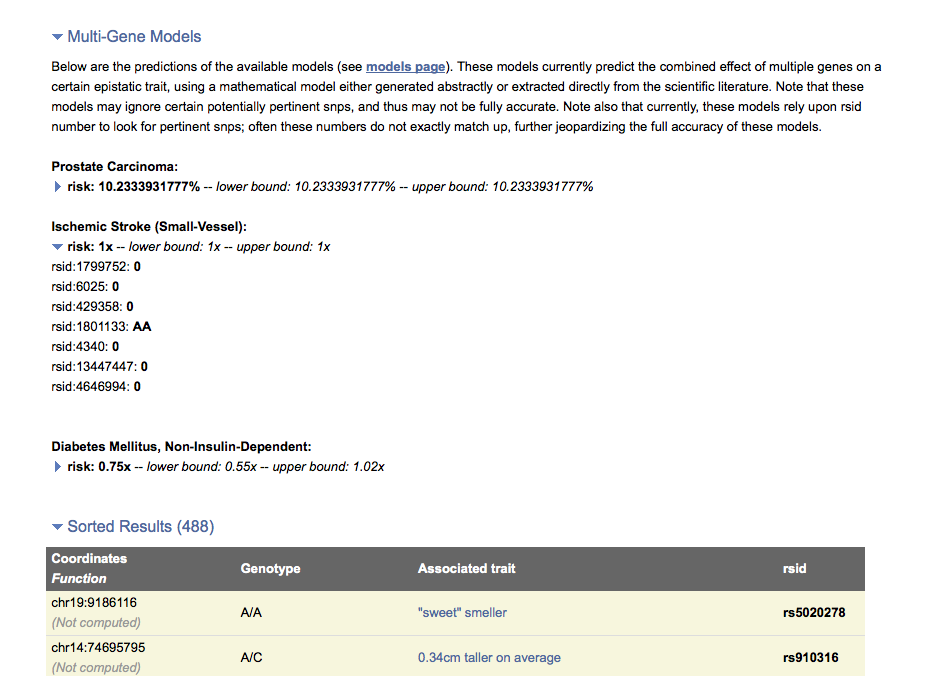
Task: Open the "sweet" smeller trait link
Action: pyautogui.click(x=462, y=612)
